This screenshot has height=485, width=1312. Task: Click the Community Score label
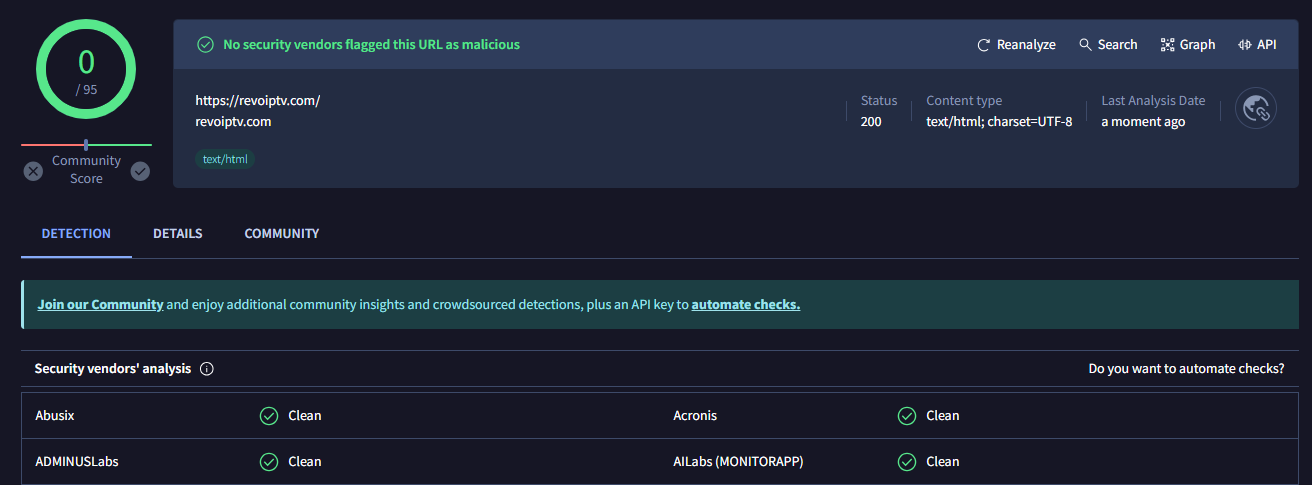point(86,170)
